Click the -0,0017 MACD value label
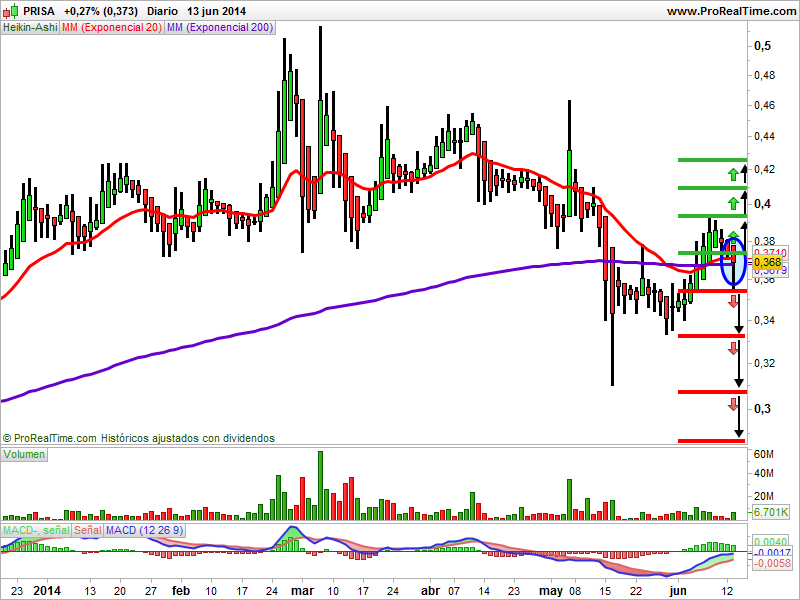The image size is (800, 600). [771, 553]
